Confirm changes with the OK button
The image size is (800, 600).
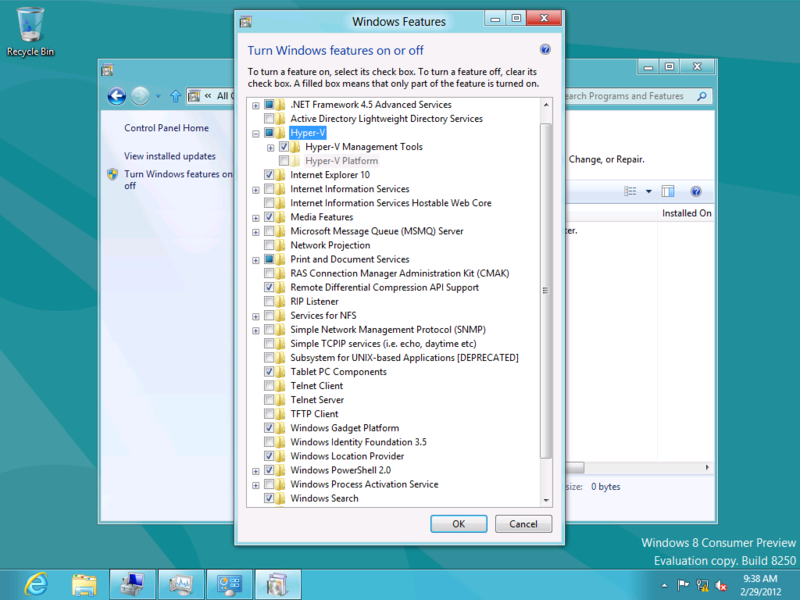point(458,523)
